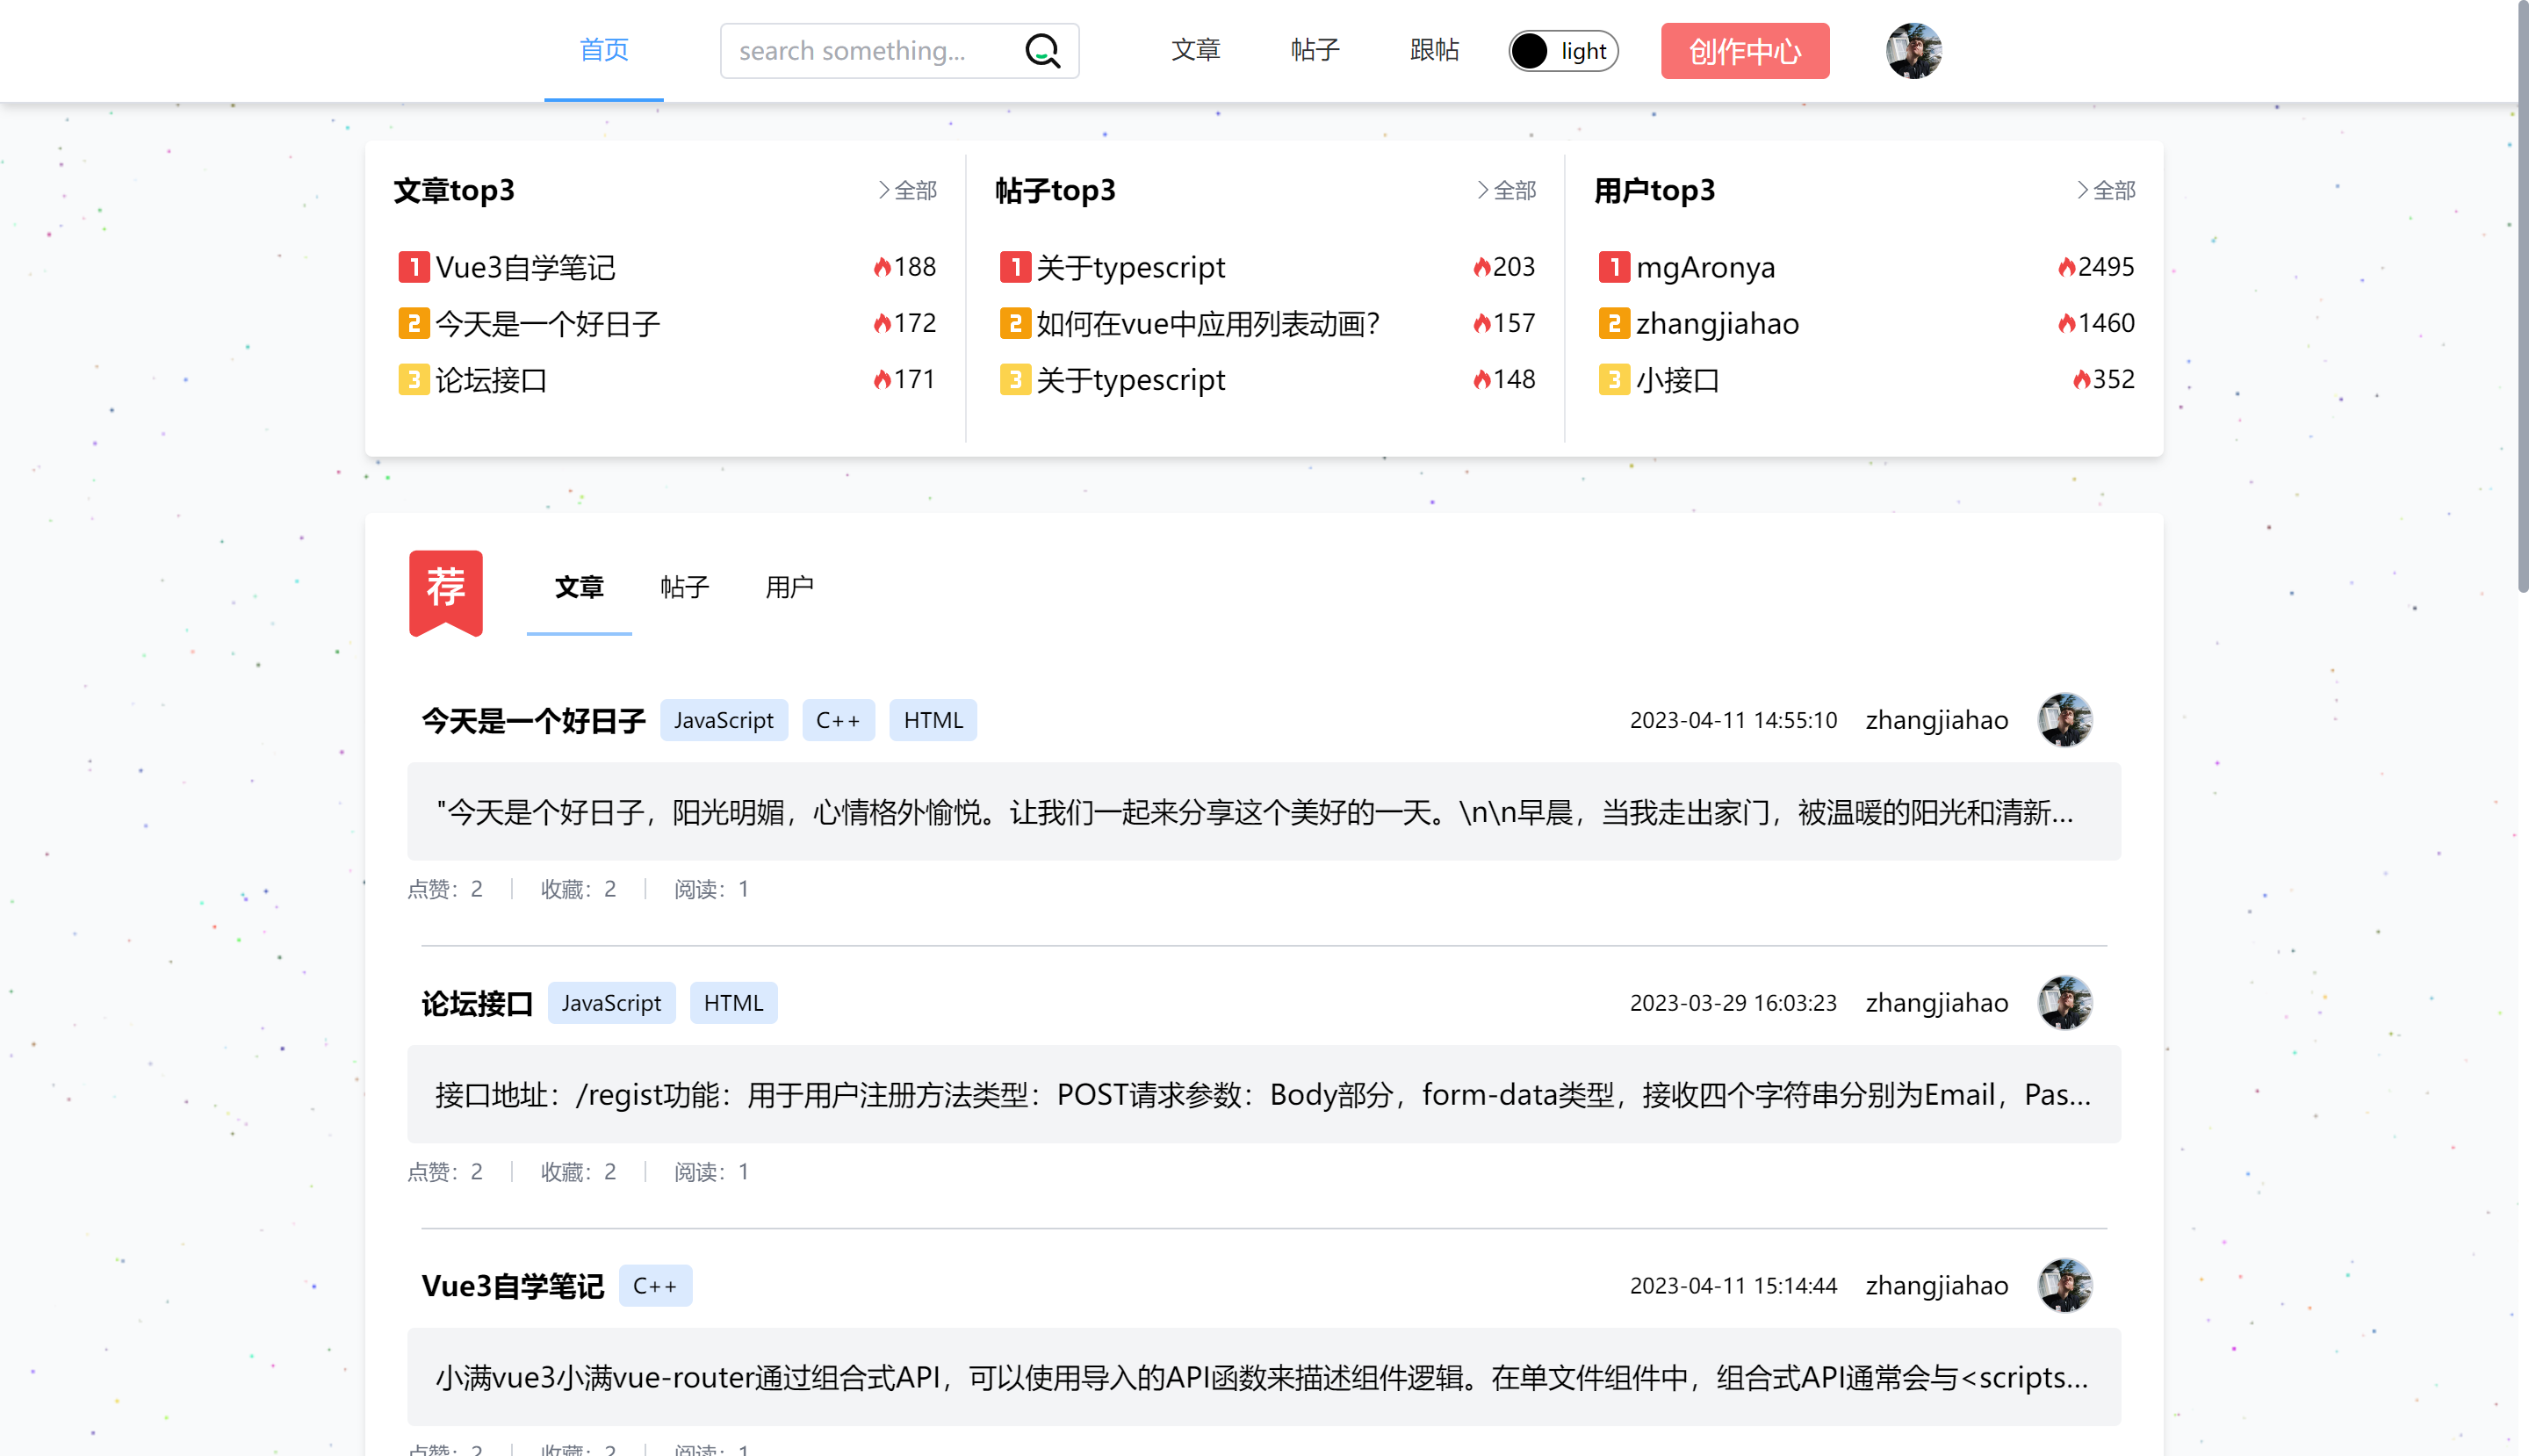Open article title Vue3自学笔记 in recommendation list
This screenshot has width=2529, height=1456.
[x=512, y=1286]
